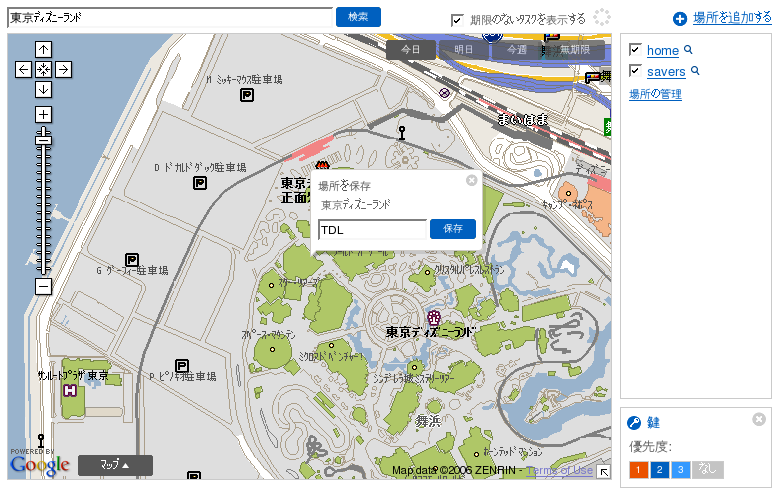The width and height of the screenshot is (781, 498).
Task: Click the center map reset button
Action: [43, 69]
